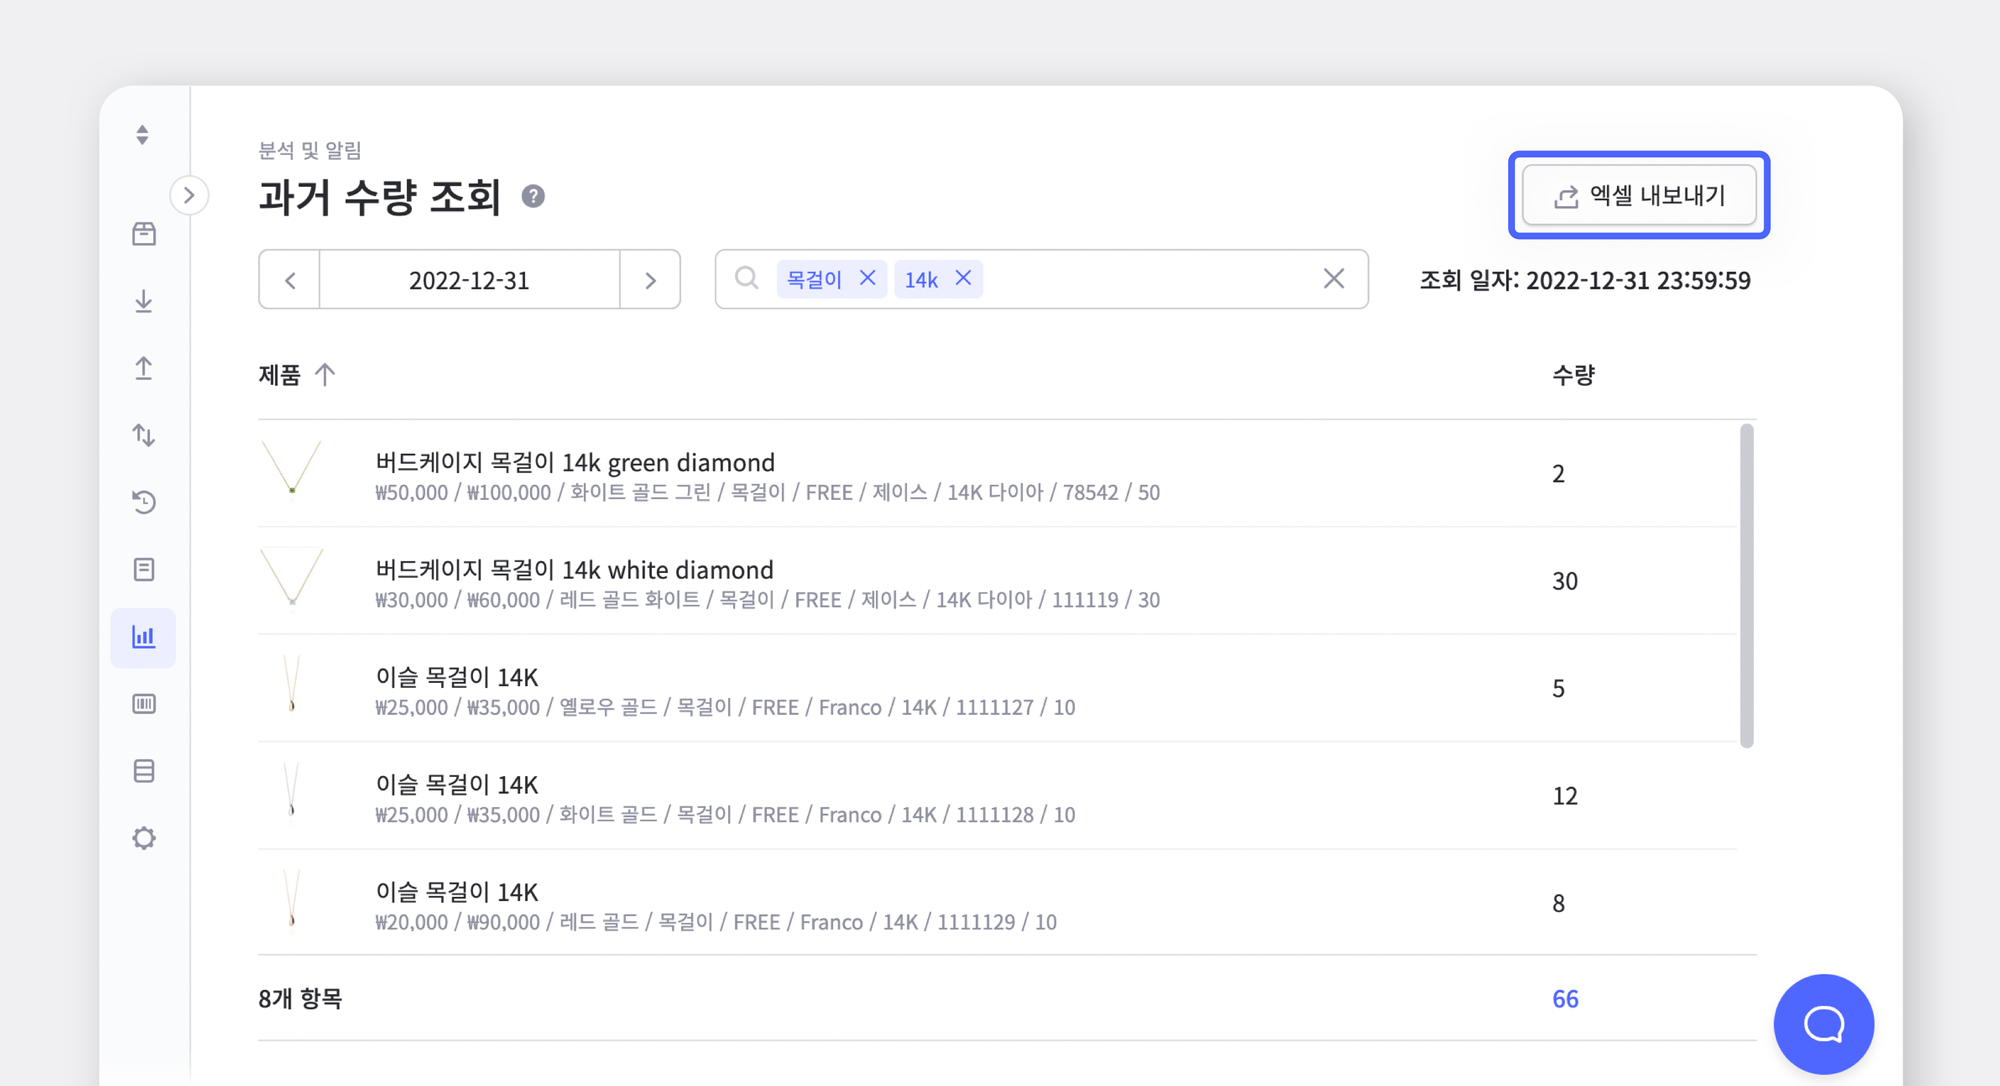Image resolution: width=2000 pixels, height=1086 pixels.
Task: Click the search magnifier icon
Action: click(x=747, y=278)
